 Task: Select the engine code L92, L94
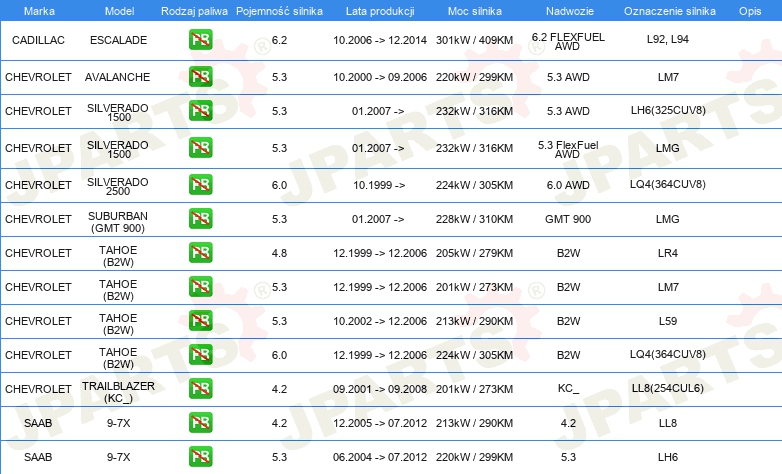(667, 39)
